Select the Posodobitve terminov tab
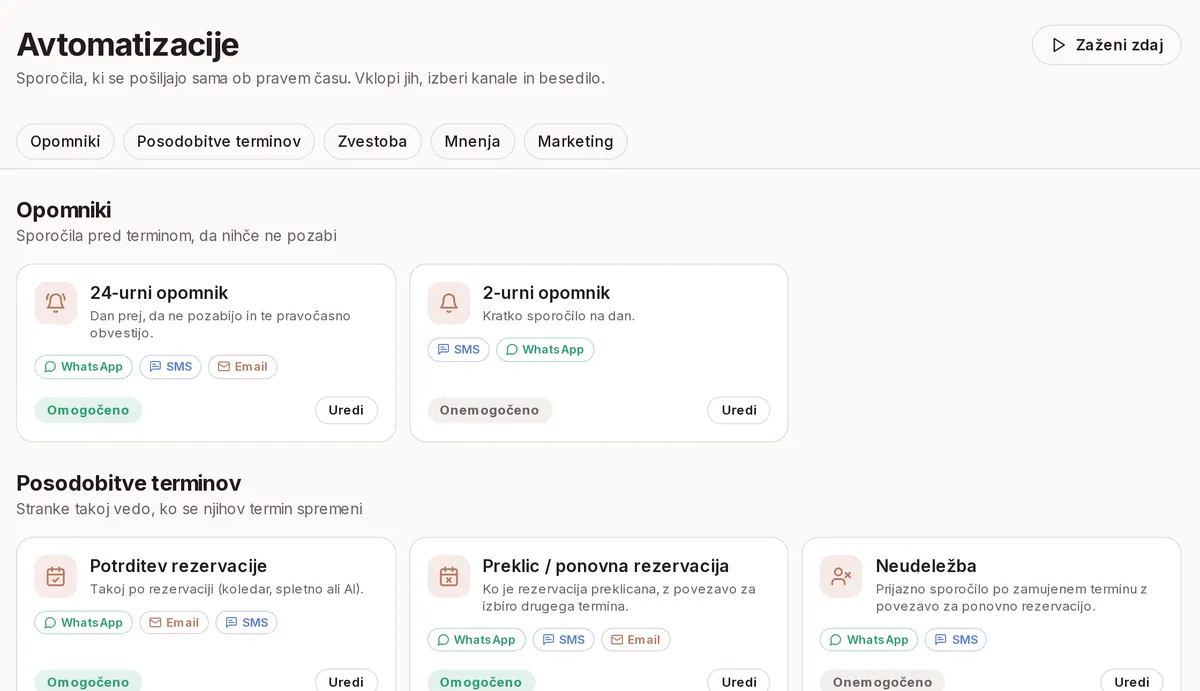Screen dimensions: 1200x691 point(219,141)
